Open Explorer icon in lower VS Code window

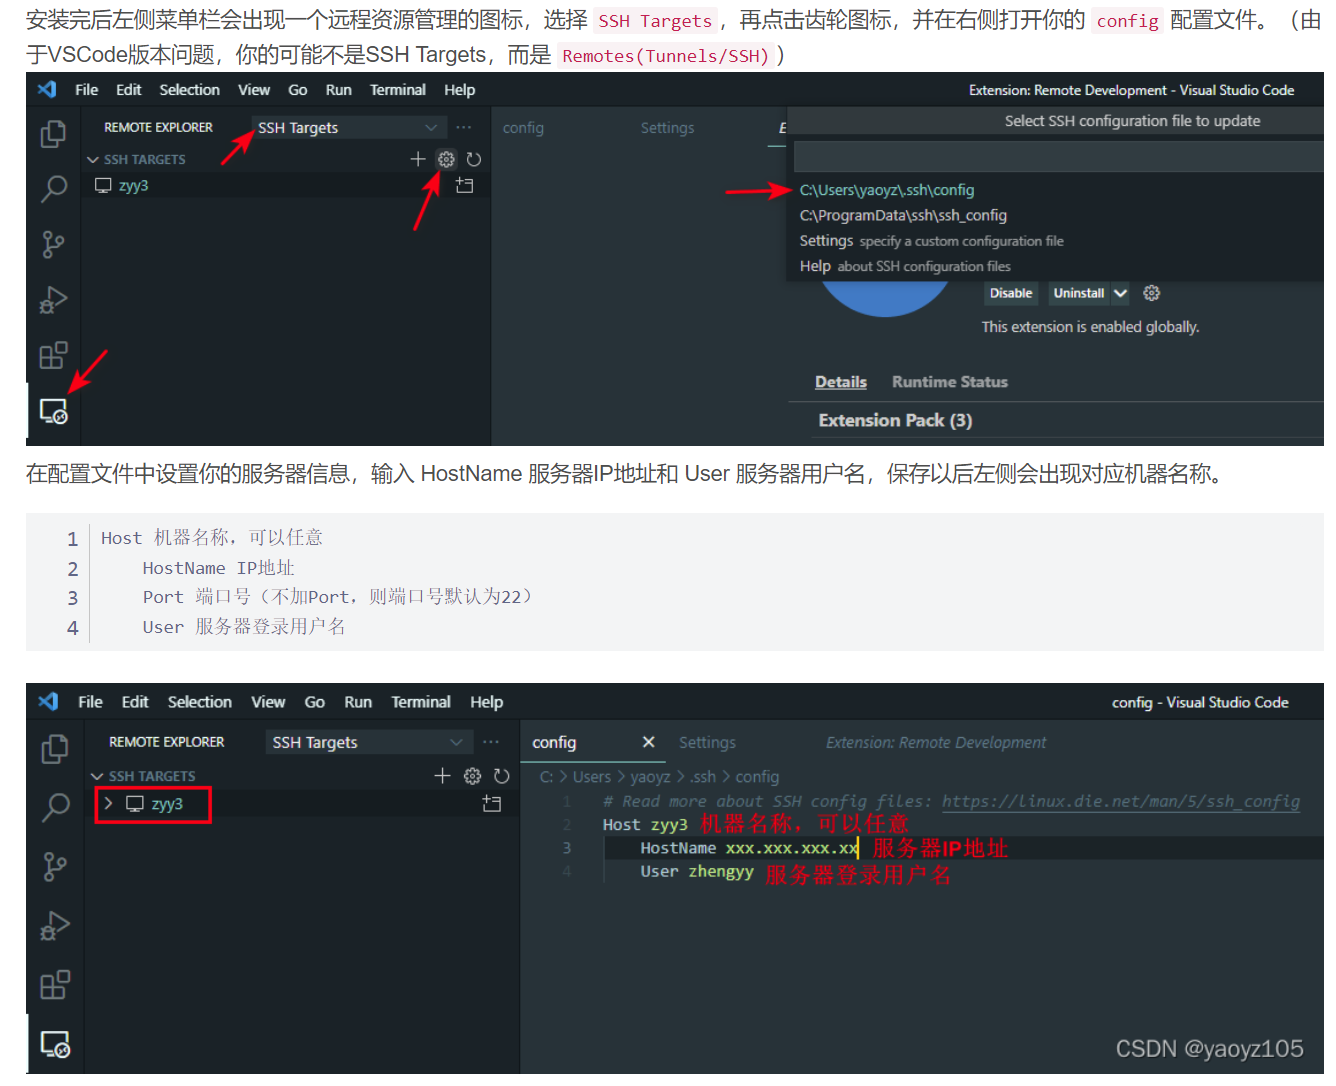[55, 749]
